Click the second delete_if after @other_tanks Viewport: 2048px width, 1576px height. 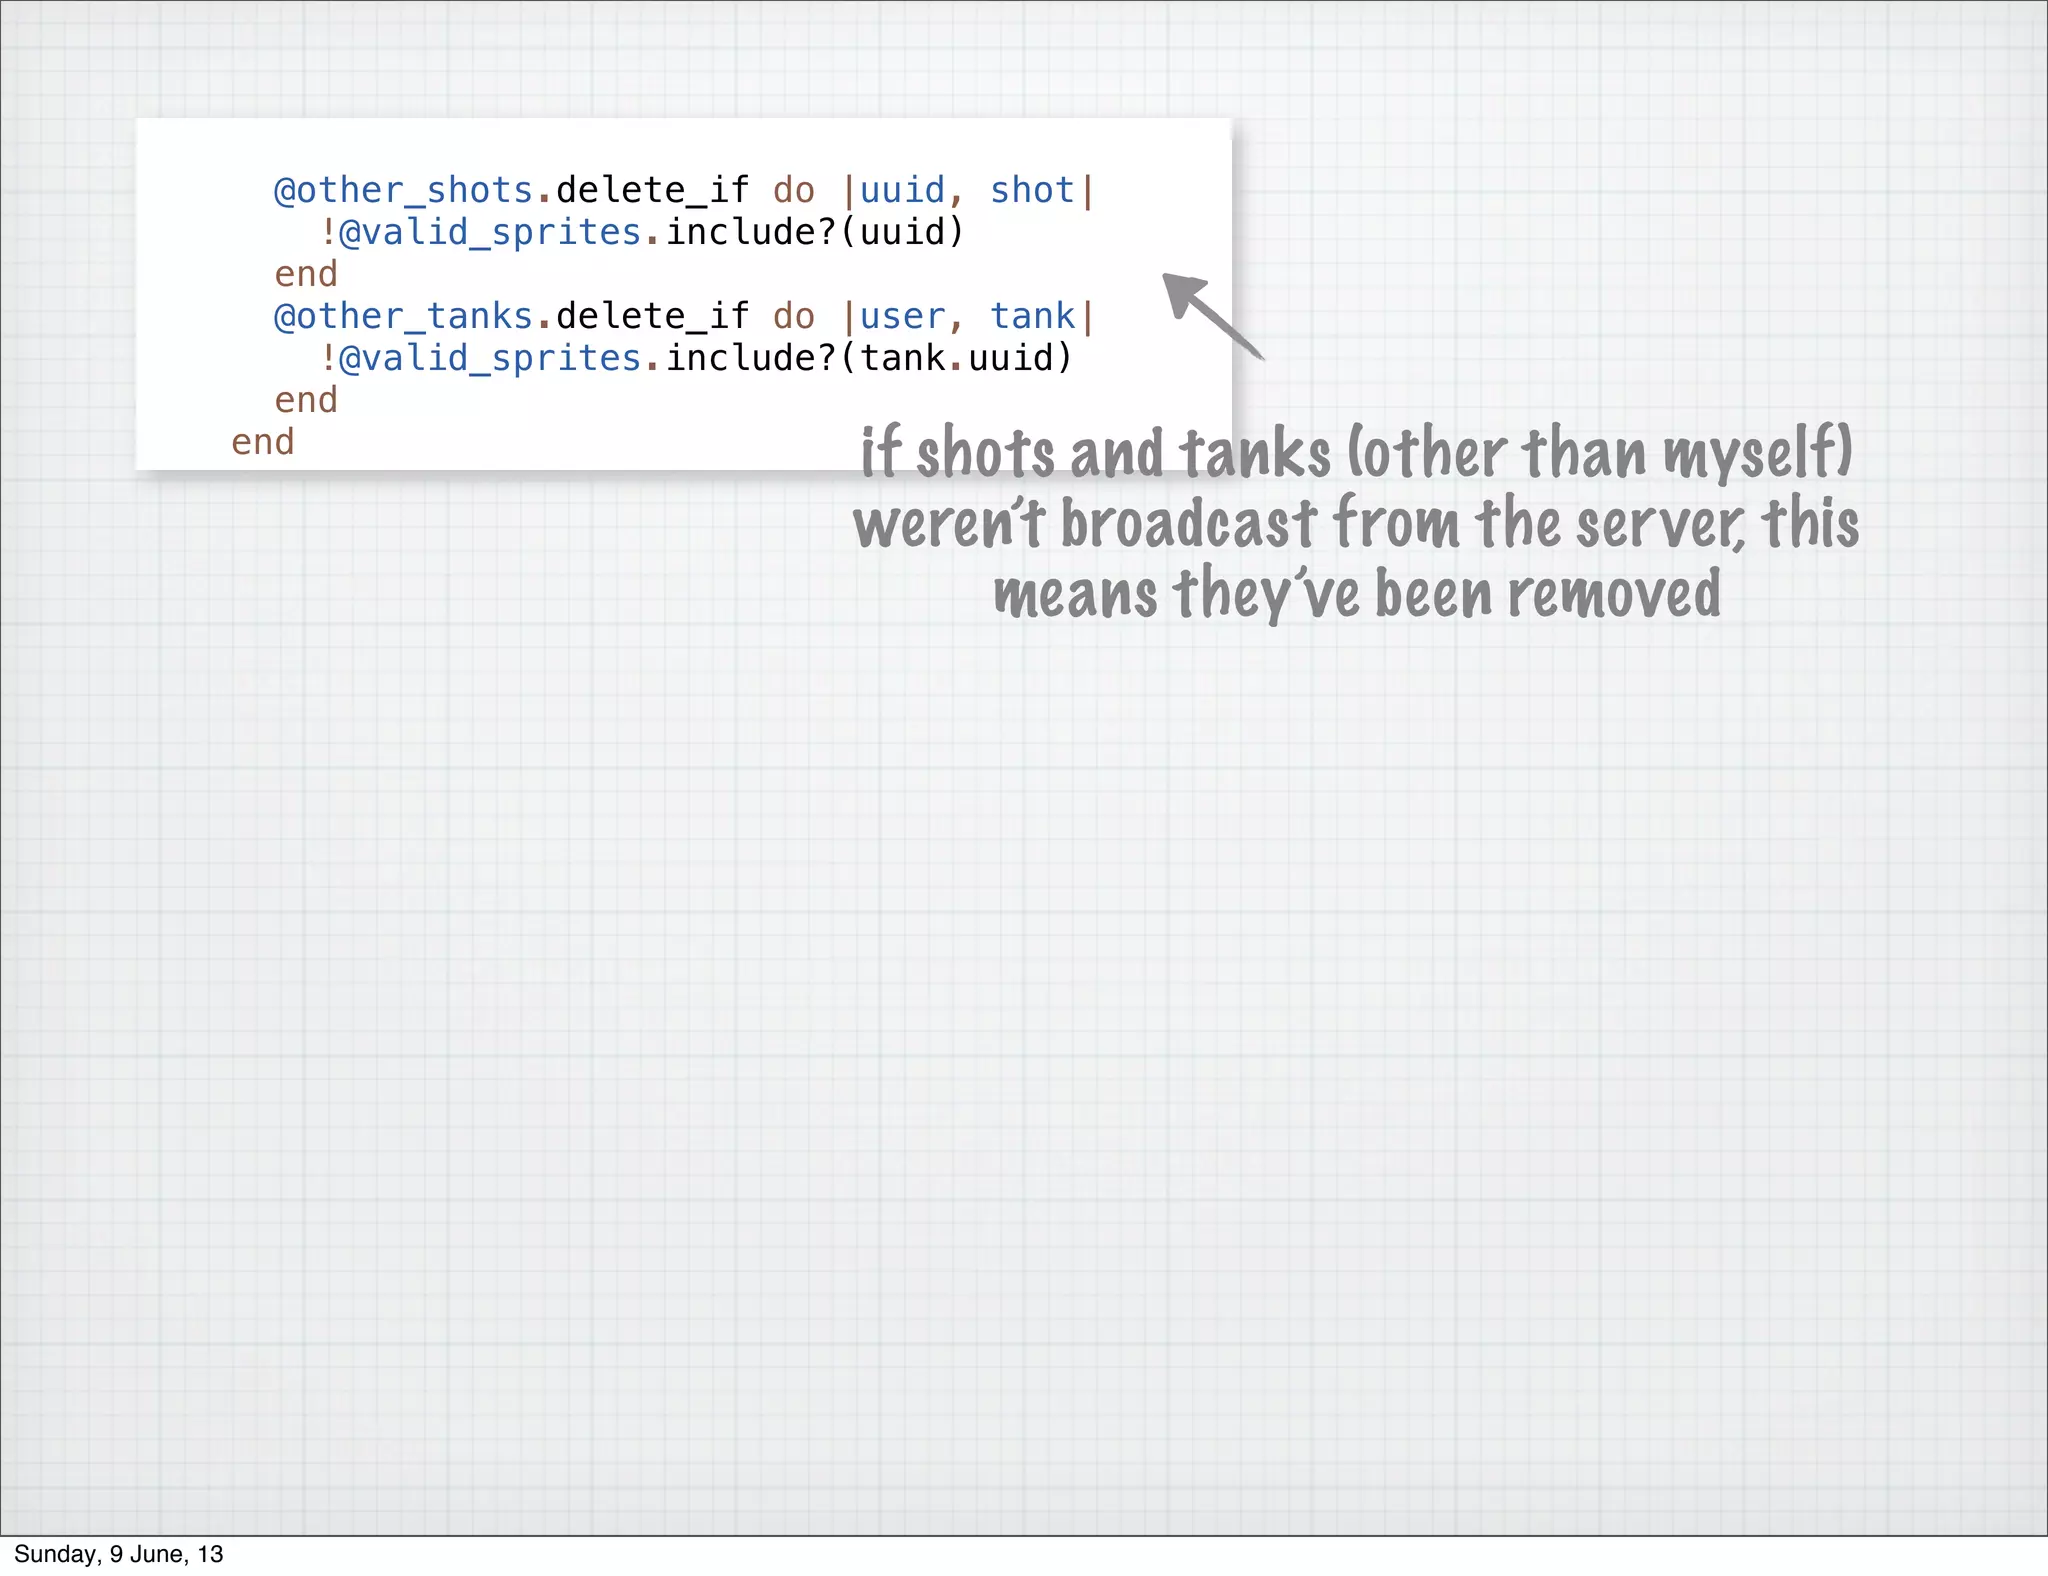coord(652,316)
